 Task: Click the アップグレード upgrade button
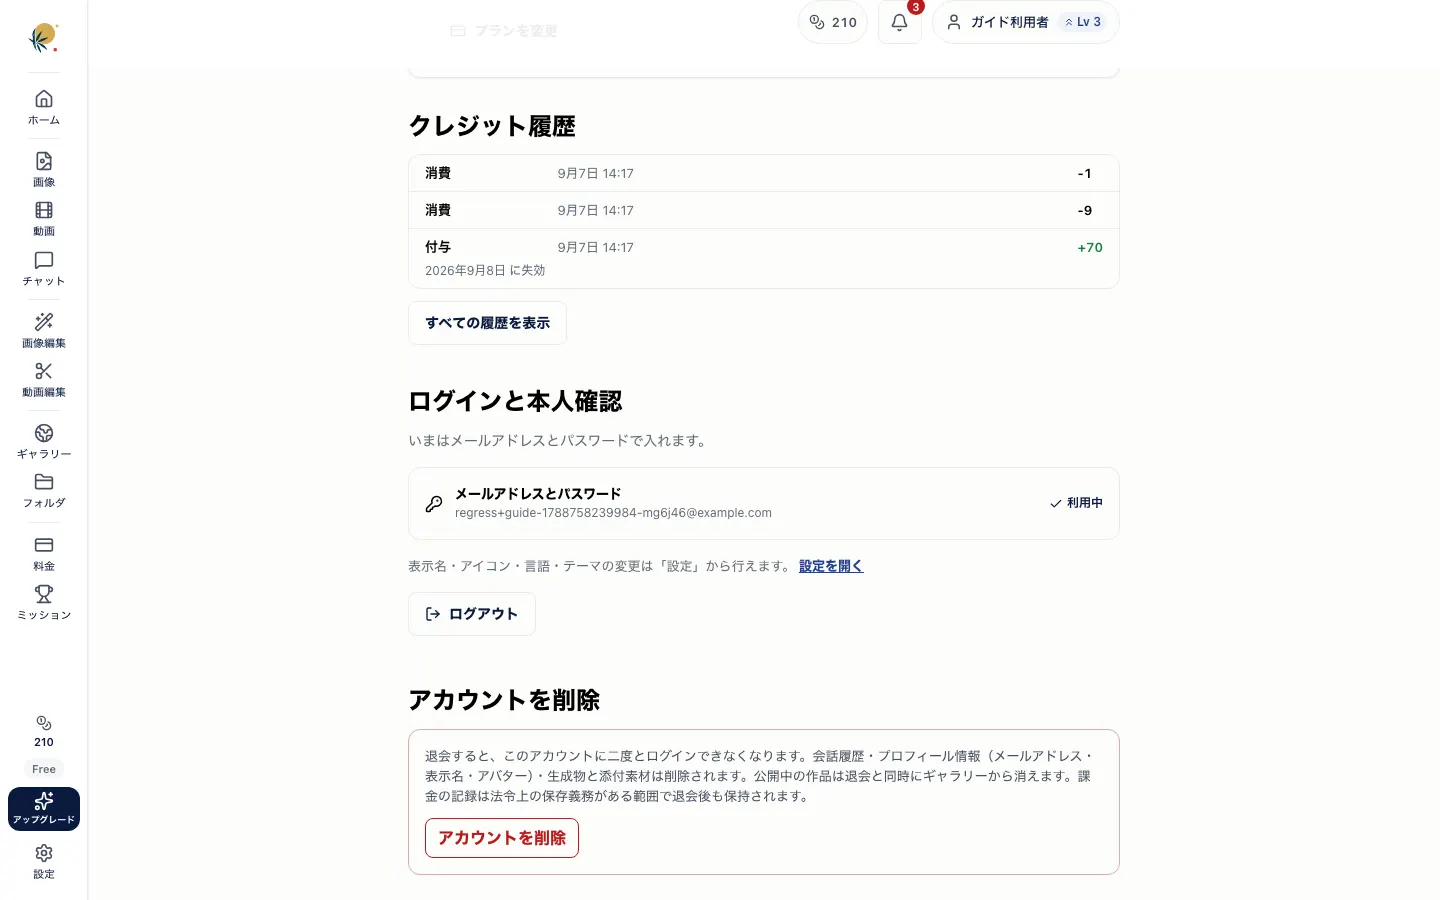[x=44, y=809]
